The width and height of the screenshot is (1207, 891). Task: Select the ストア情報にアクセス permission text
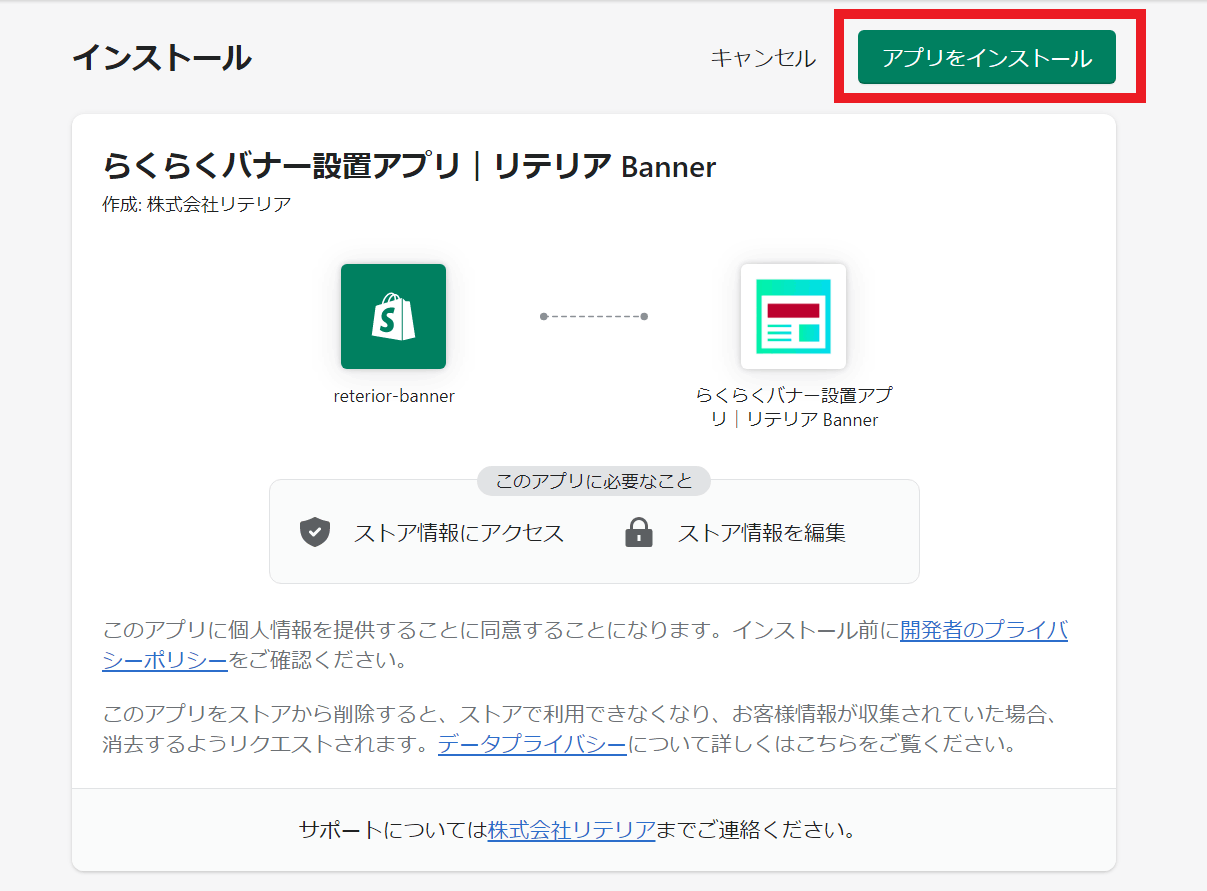[x=459, y=533]
